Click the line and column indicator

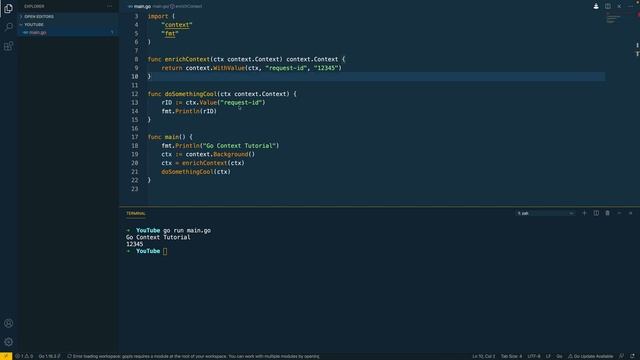[484, 356]
